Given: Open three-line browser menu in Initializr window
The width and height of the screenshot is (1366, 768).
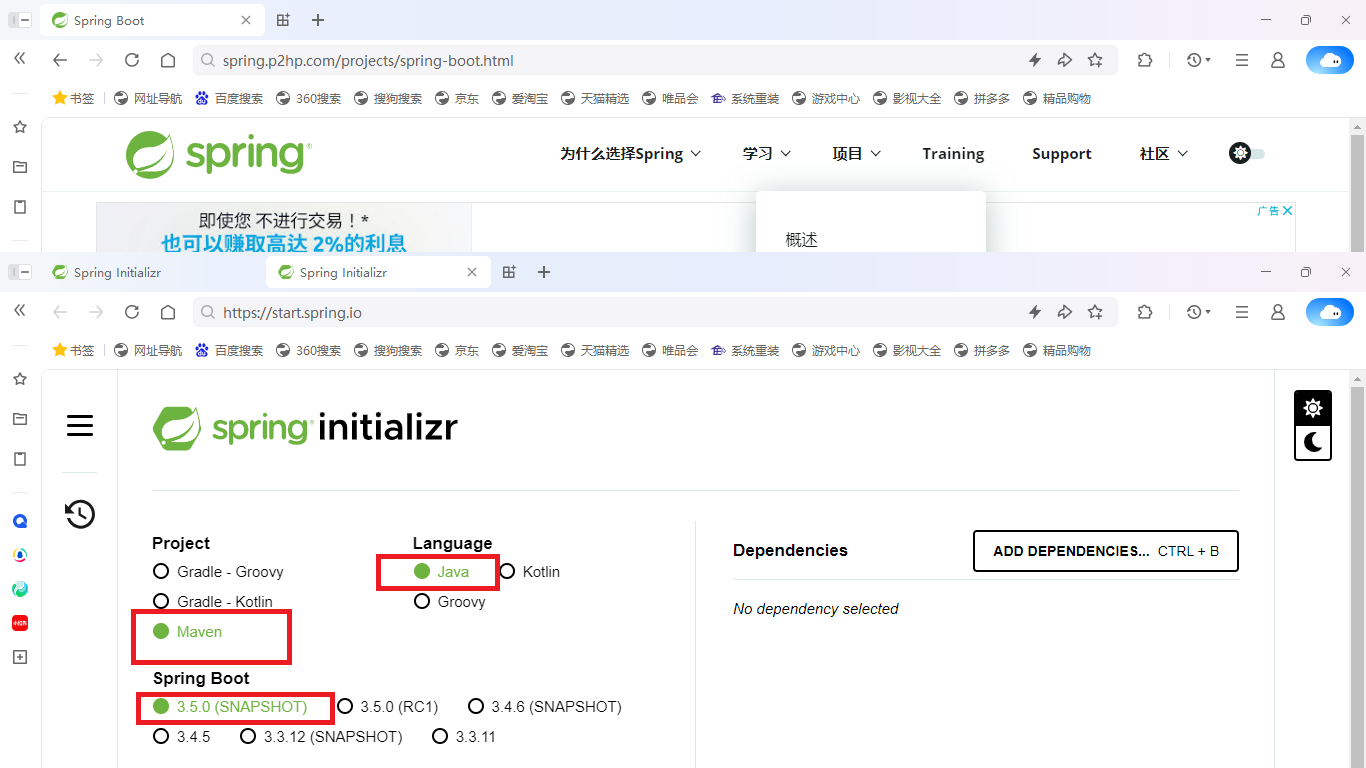Looking at the screenshot, I should tap(1242, 312).
